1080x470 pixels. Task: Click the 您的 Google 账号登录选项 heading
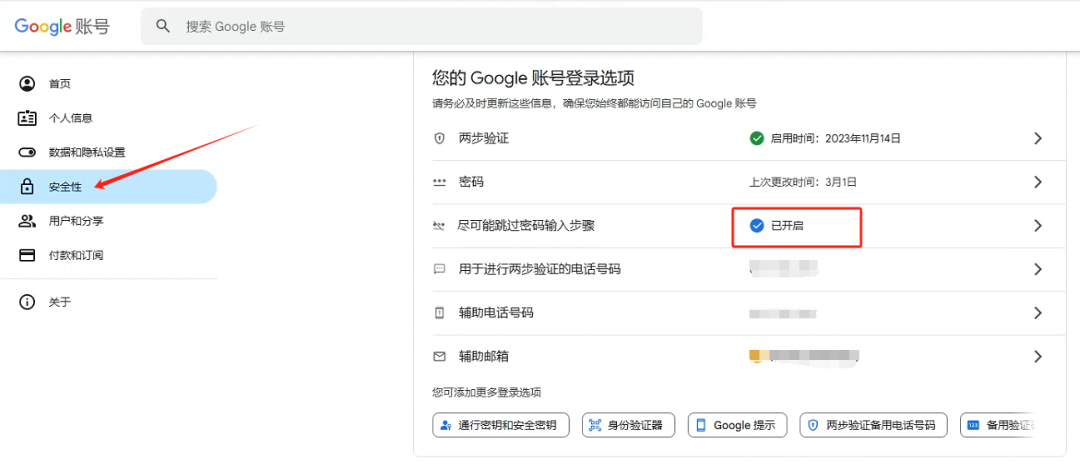point(533,77)
